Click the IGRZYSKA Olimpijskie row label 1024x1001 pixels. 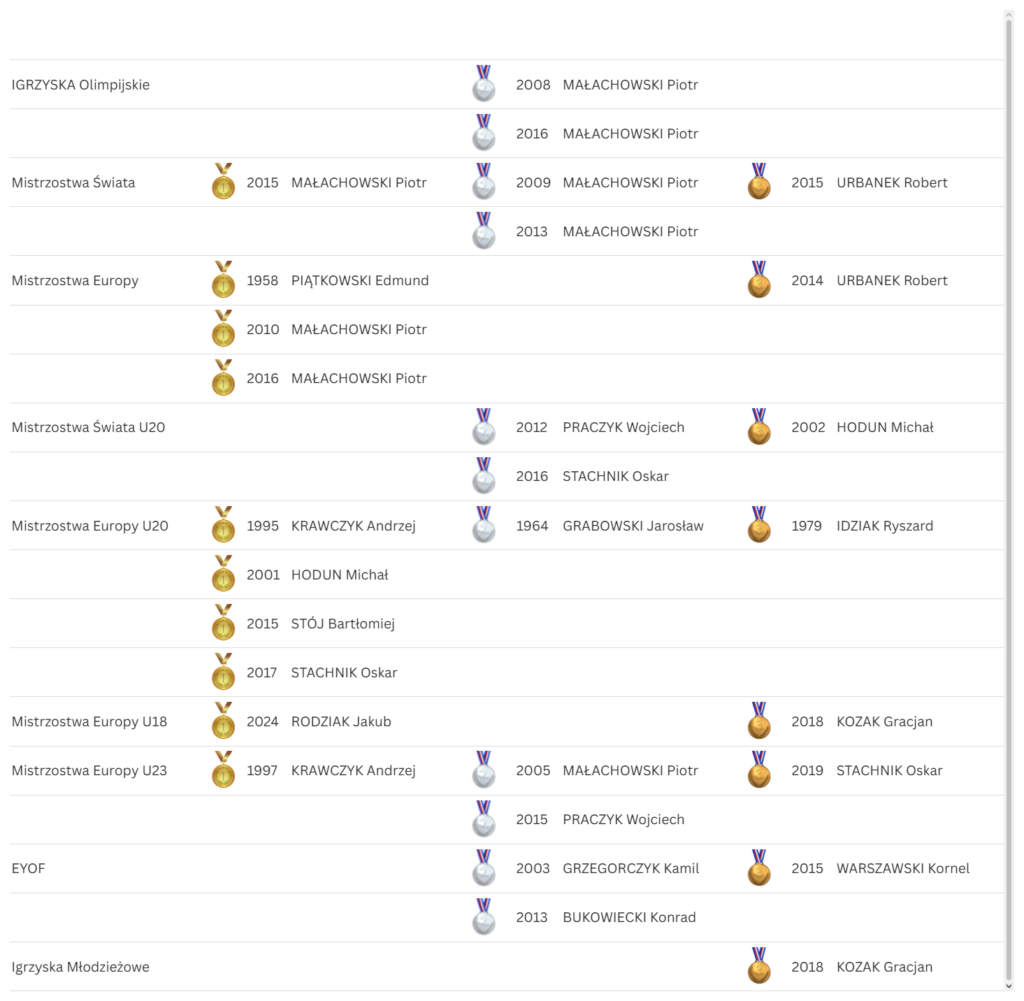tap(80, 85)
